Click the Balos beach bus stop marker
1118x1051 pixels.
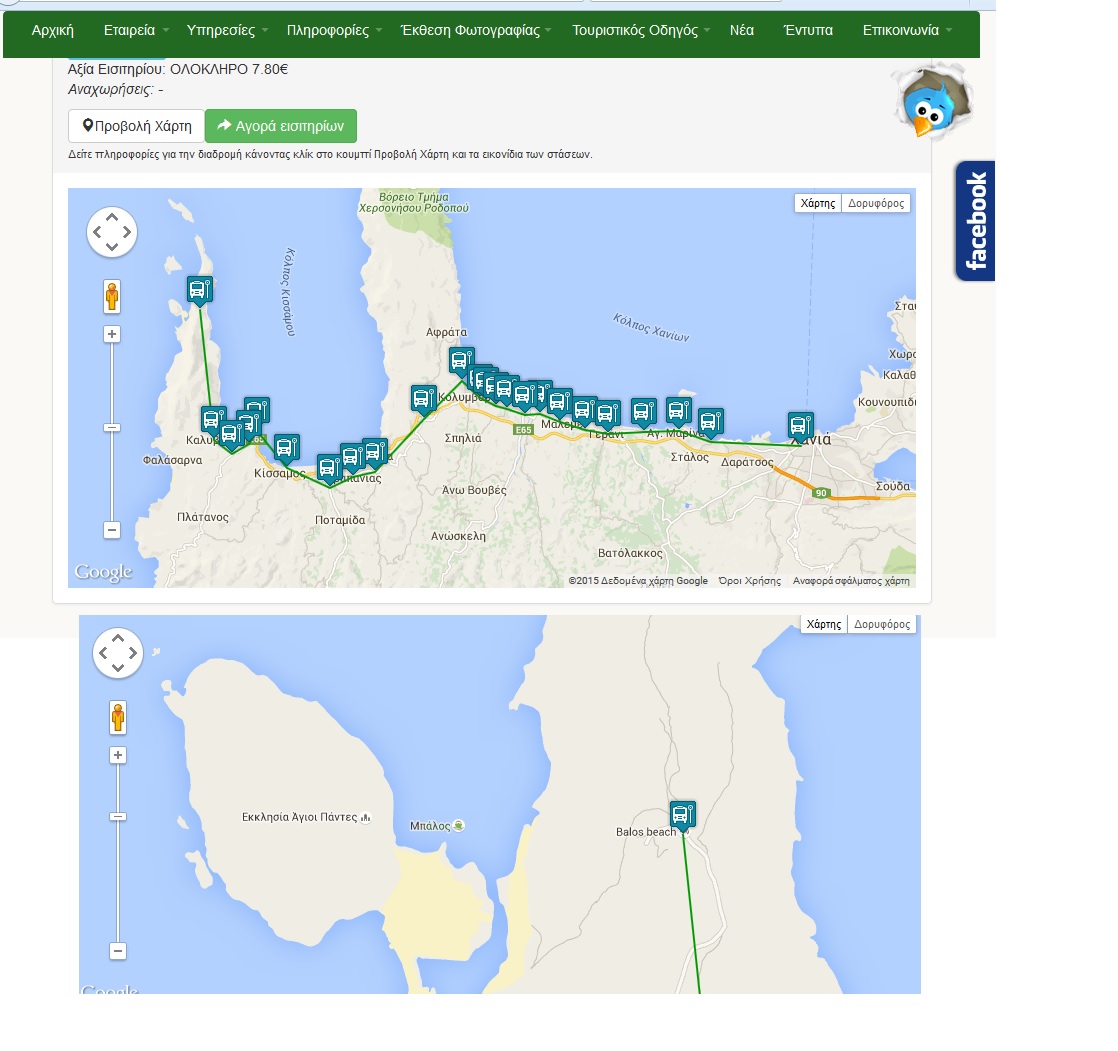[682, 815]
